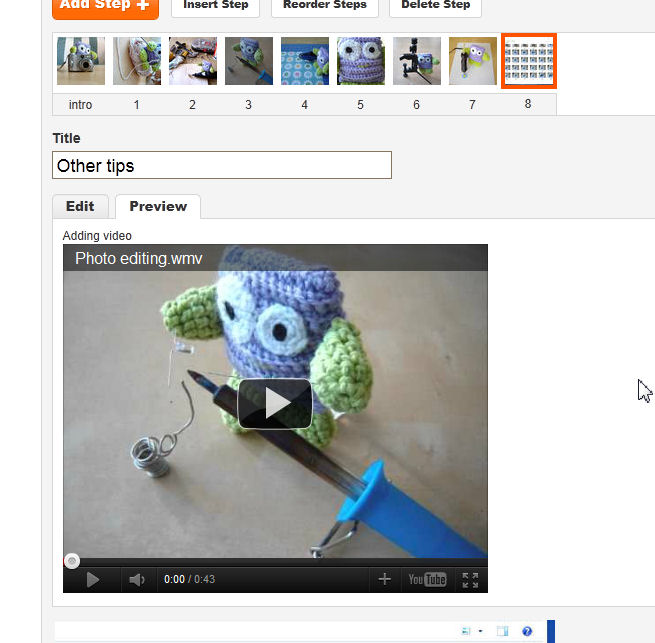Switch to the Edit tab
This screenshot has width=655, height=643.
[x=80, y=206]
